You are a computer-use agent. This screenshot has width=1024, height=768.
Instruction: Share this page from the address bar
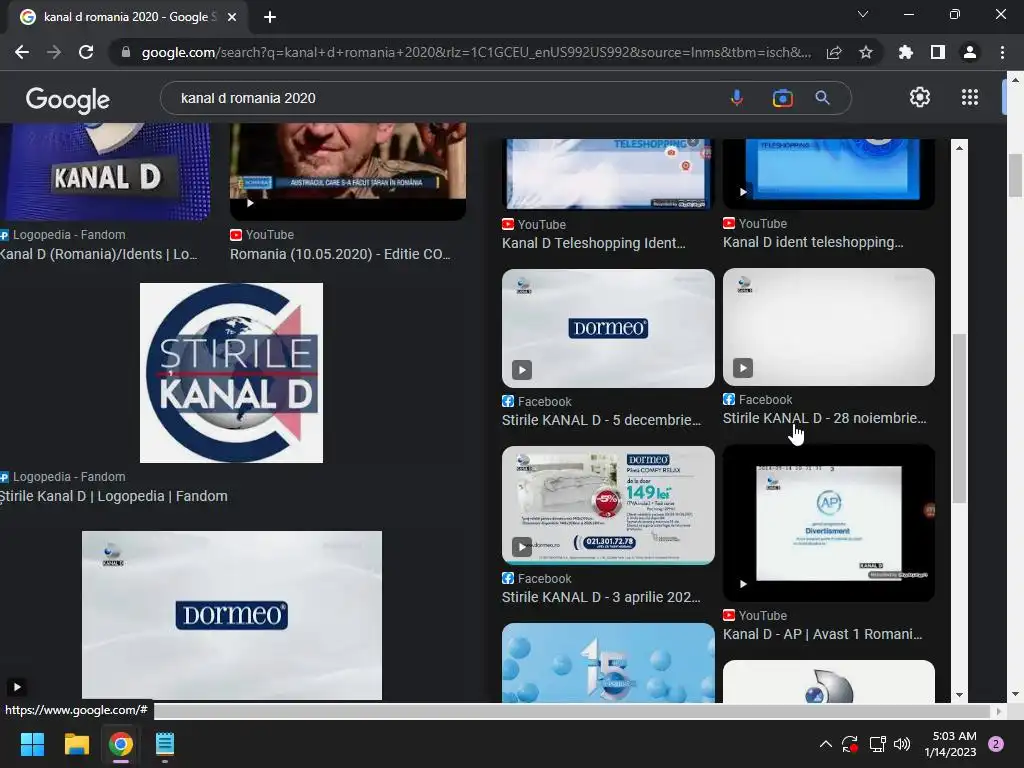834,52
